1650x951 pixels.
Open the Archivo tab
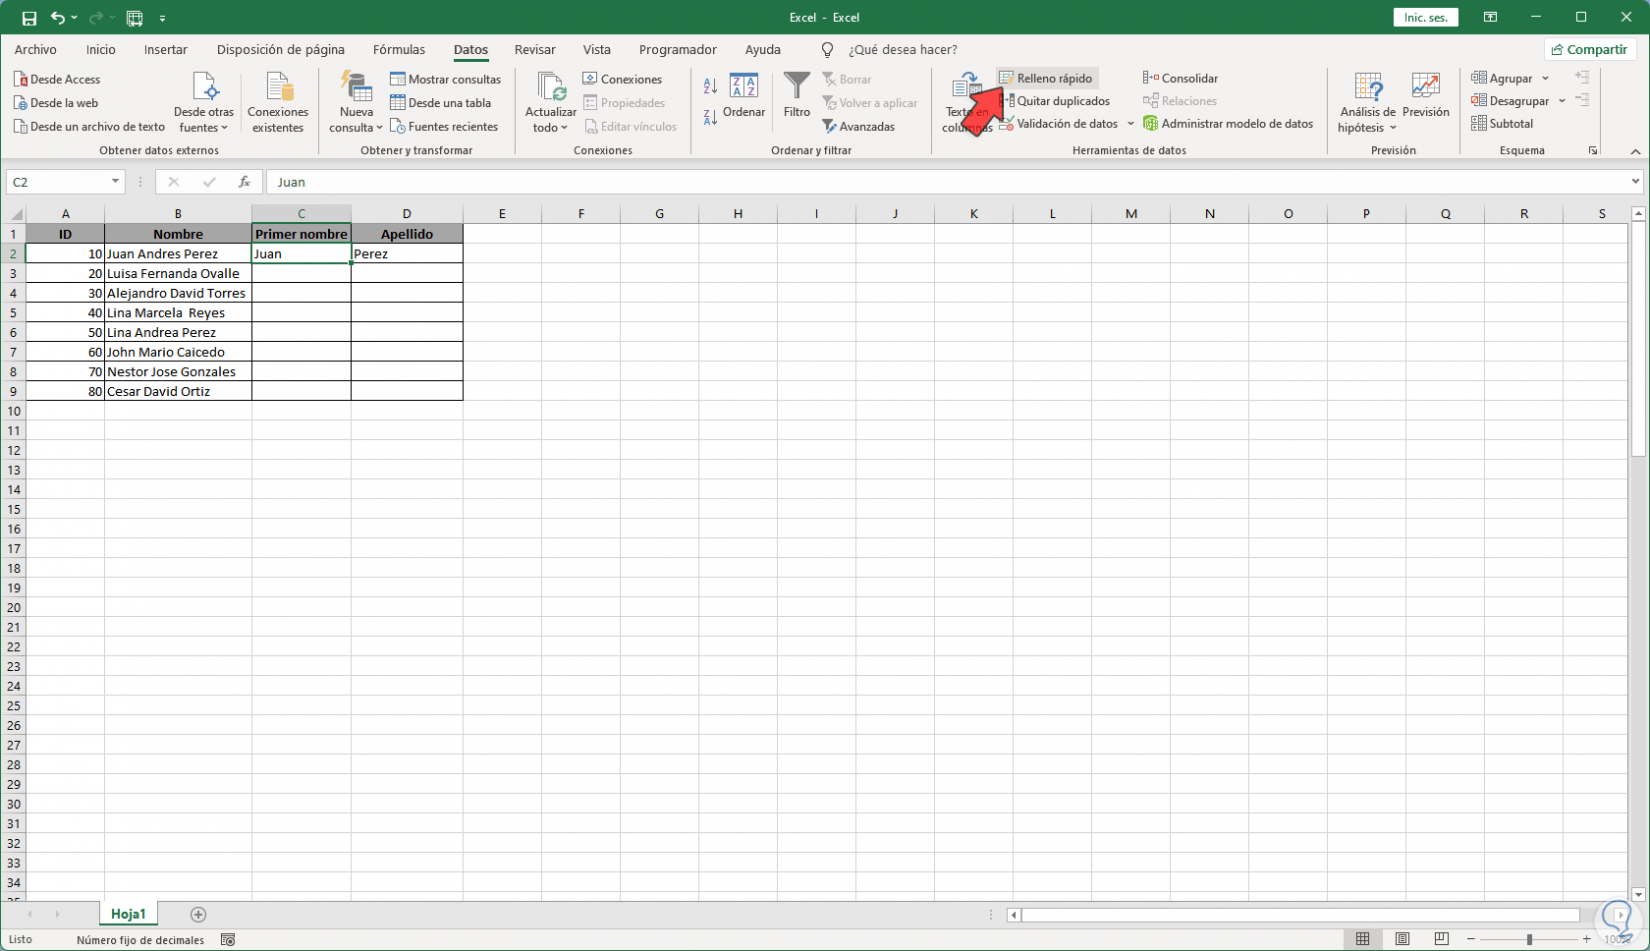36,50
